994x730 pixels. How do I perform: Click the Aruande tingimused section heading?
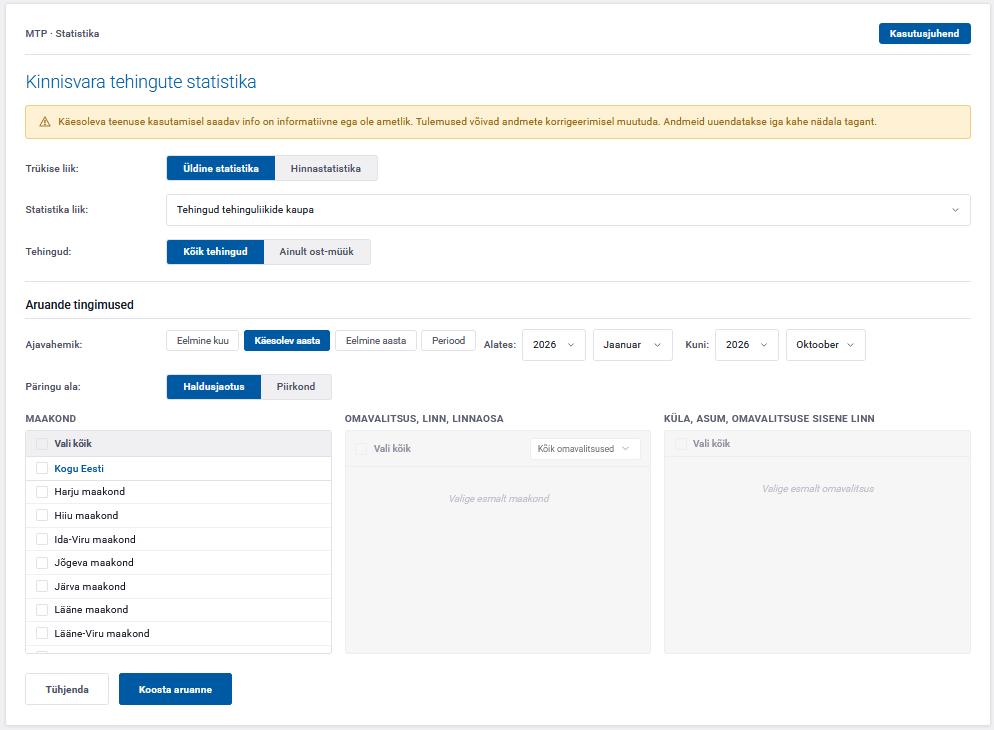[x=79, y=305]
